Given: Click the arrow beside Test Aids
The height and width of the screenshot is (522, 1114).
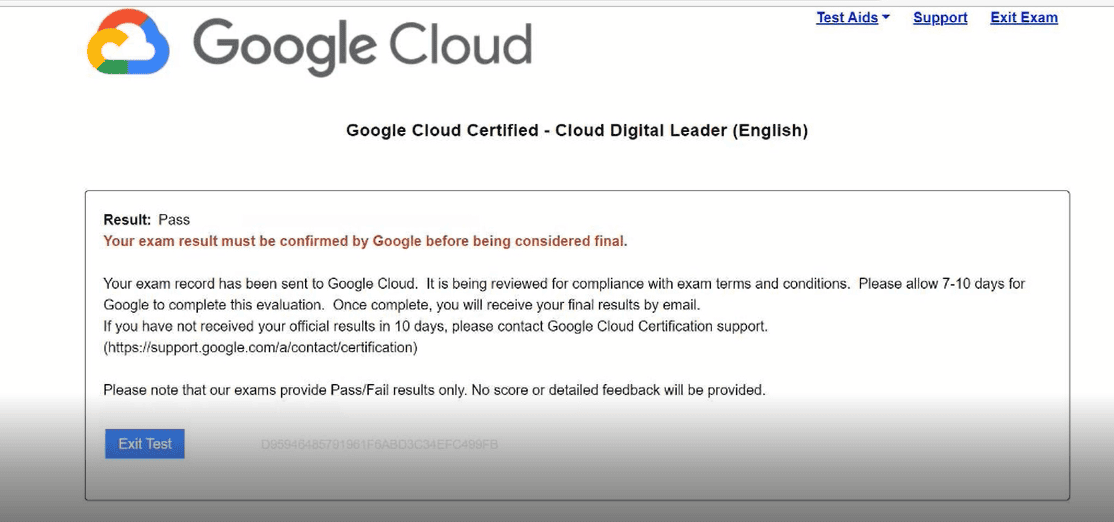Looking at the screenshot, I should pos(886,18).
